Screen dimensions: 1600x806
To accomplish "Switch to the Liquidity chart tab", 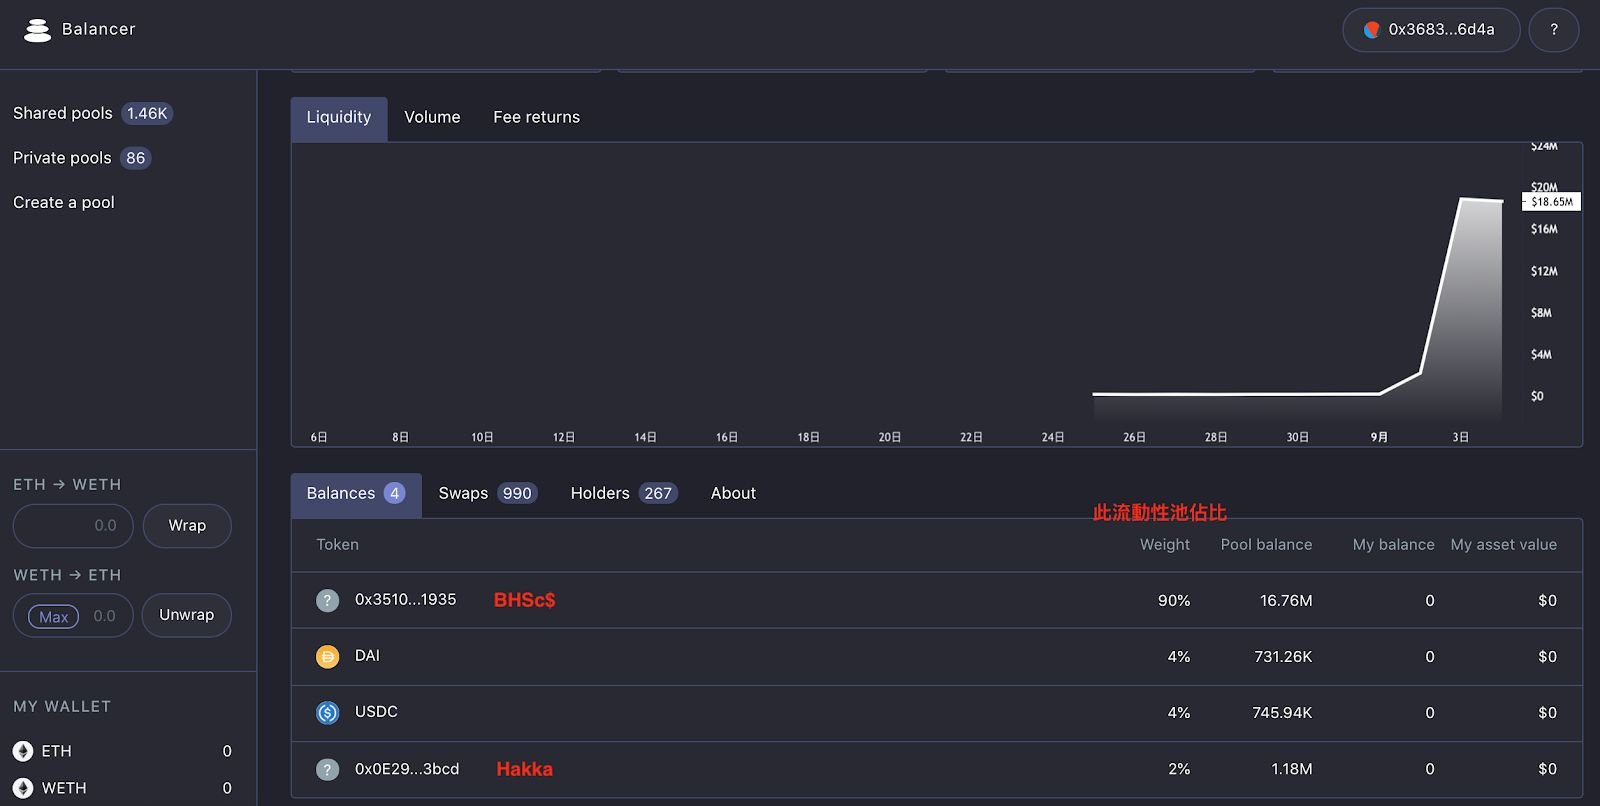I will 339,118.
